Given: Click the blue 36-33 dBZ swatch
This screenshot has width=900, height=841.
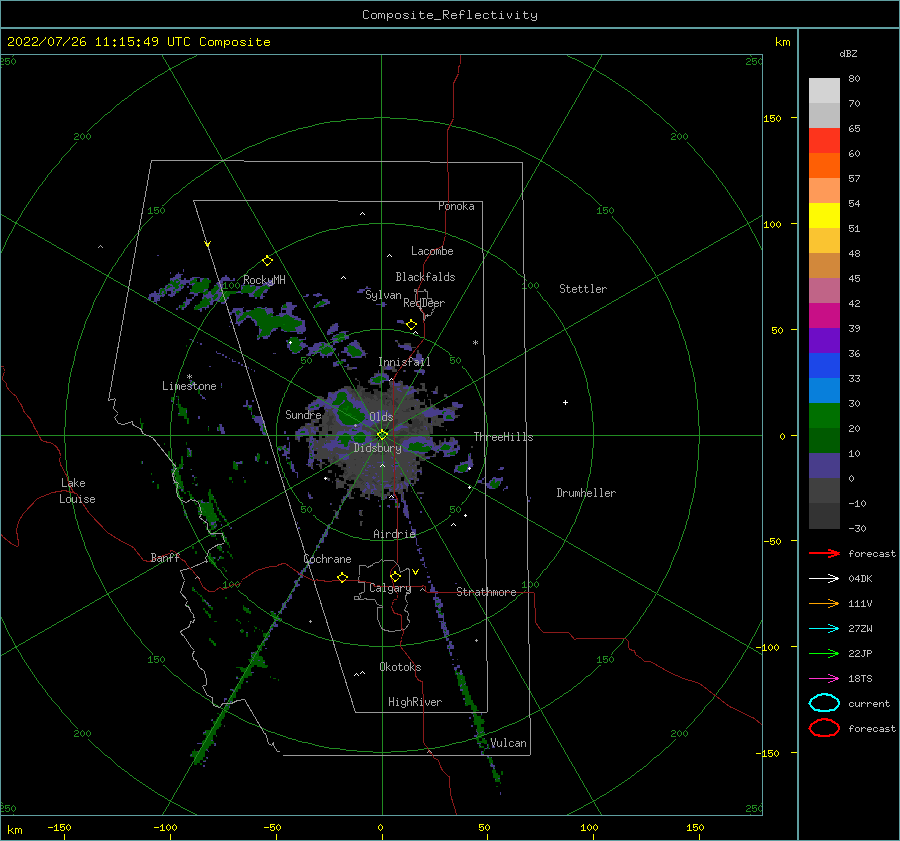Looking at the screenshot, I should [824, 366].
